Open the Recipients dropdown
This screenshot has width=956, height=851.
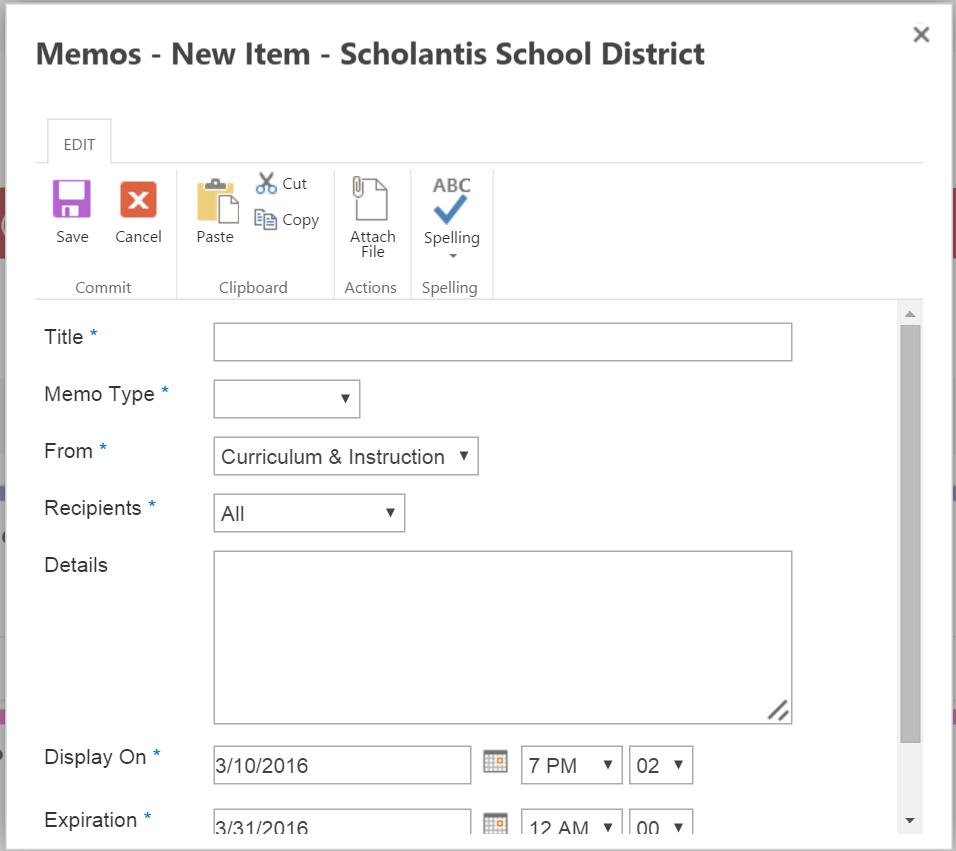[x=309, y=513]
